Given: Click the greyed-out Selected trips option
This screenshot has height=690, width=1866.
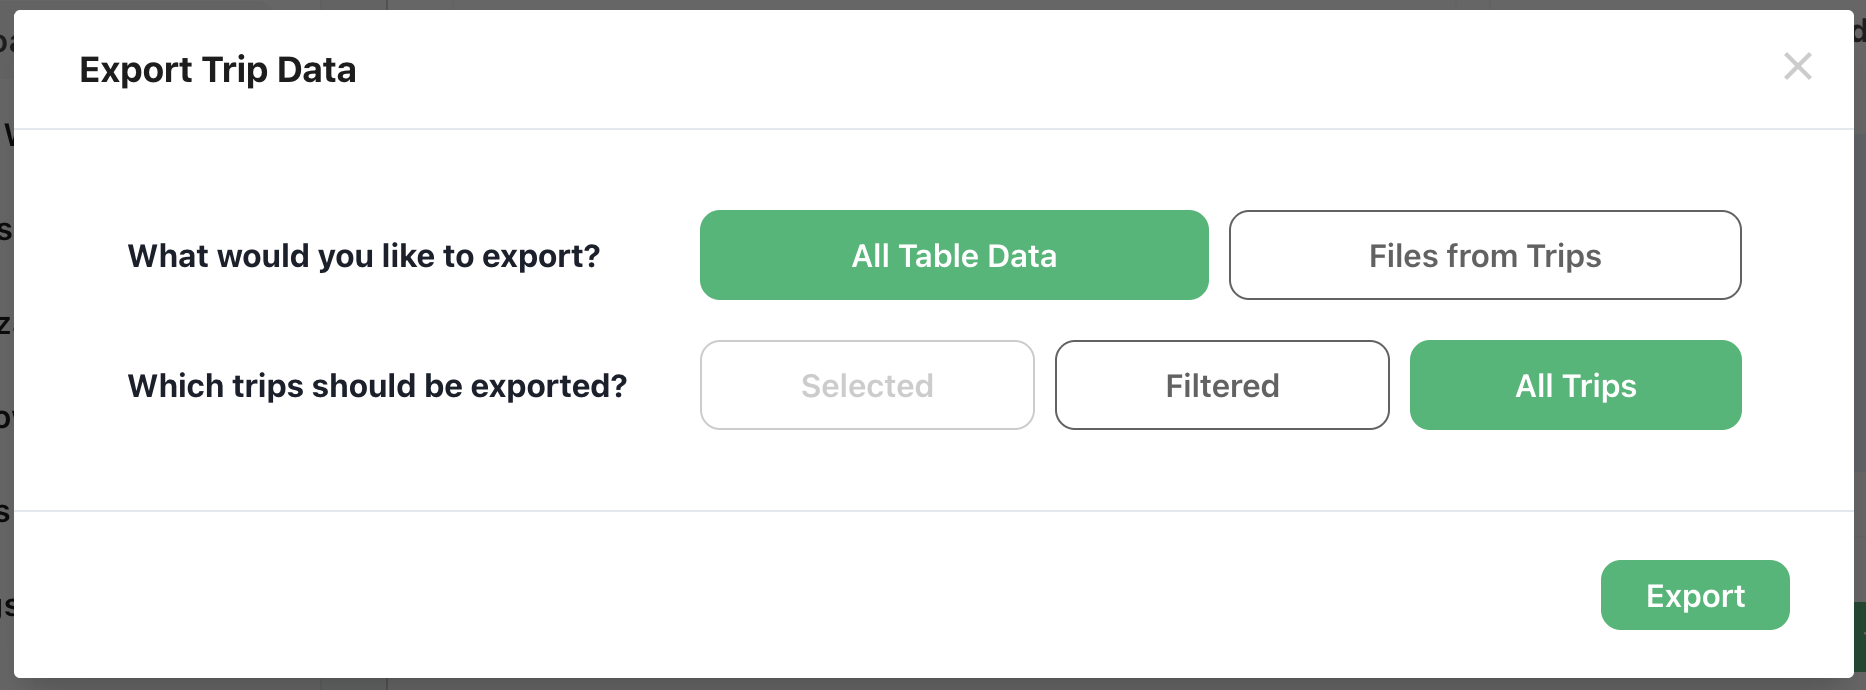Looking at the screenshot, I should tap(867, 385).
